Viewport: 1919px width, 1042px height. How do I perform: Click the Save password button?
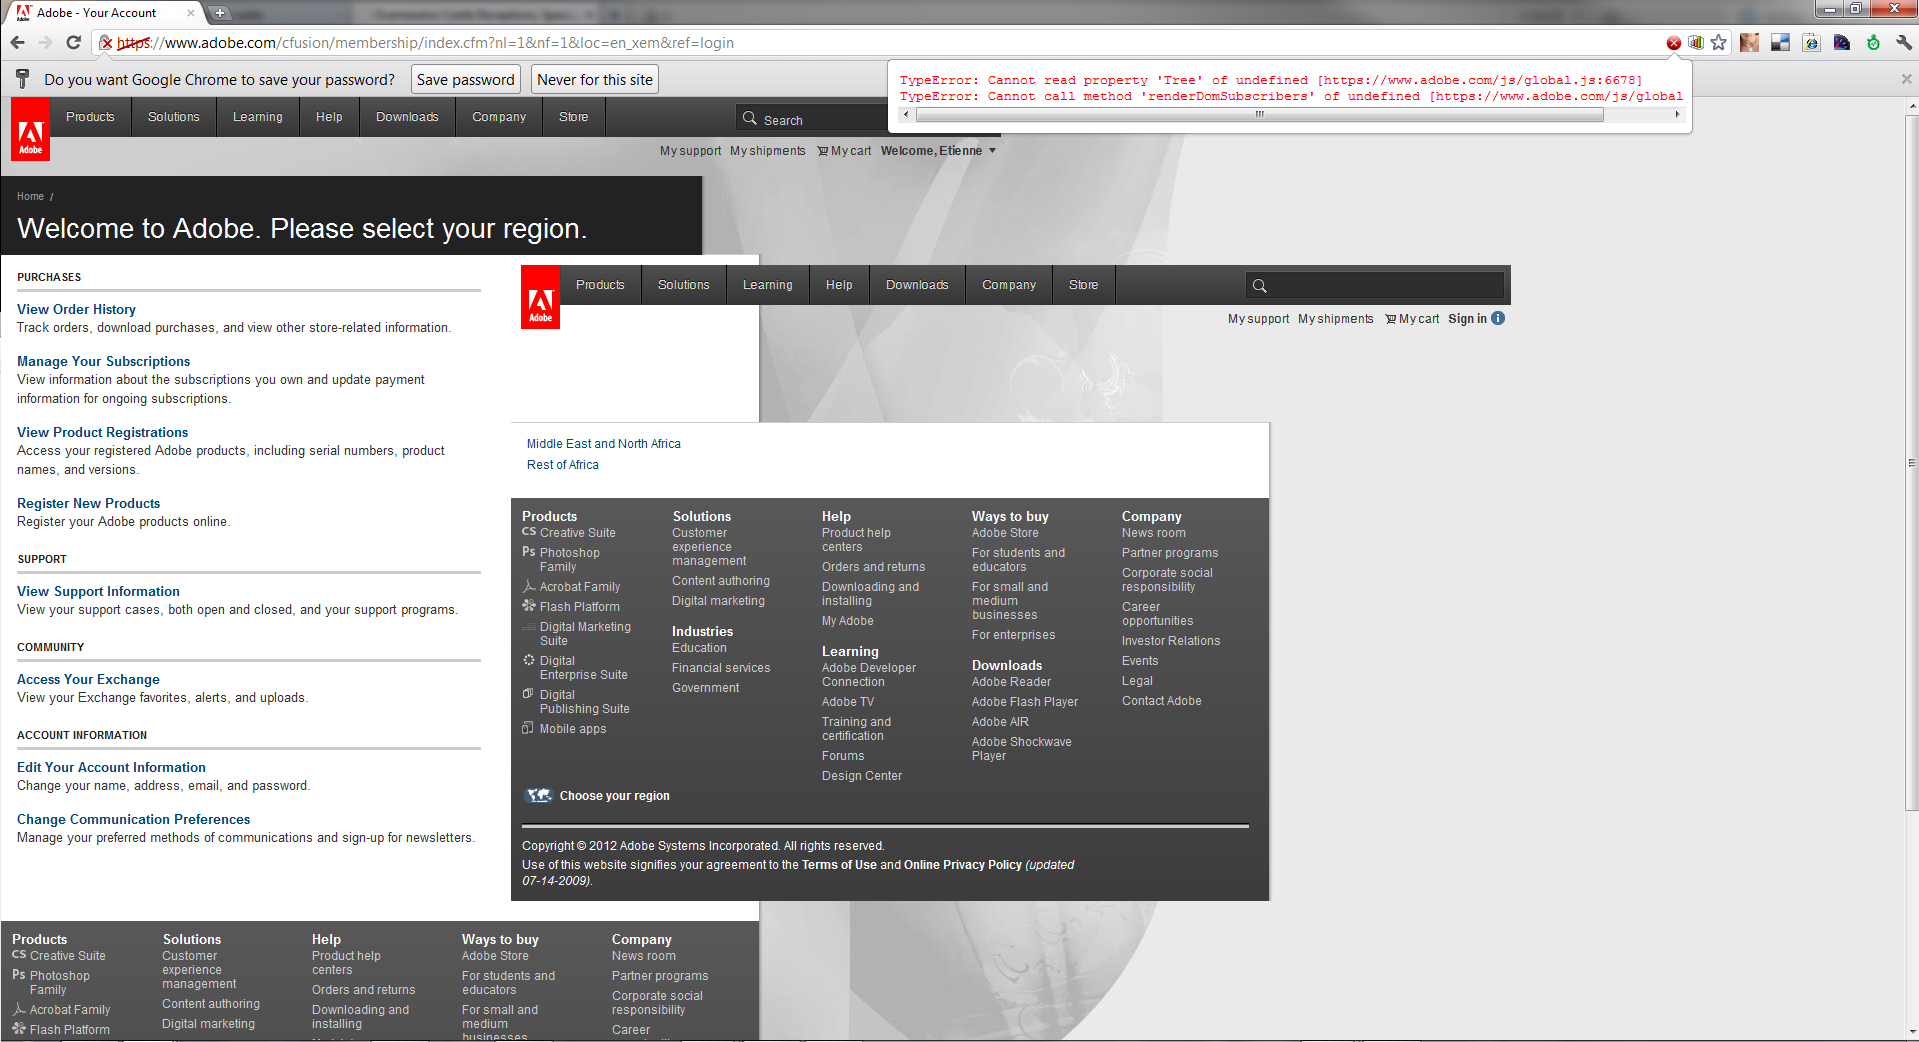tap(465, 80)
